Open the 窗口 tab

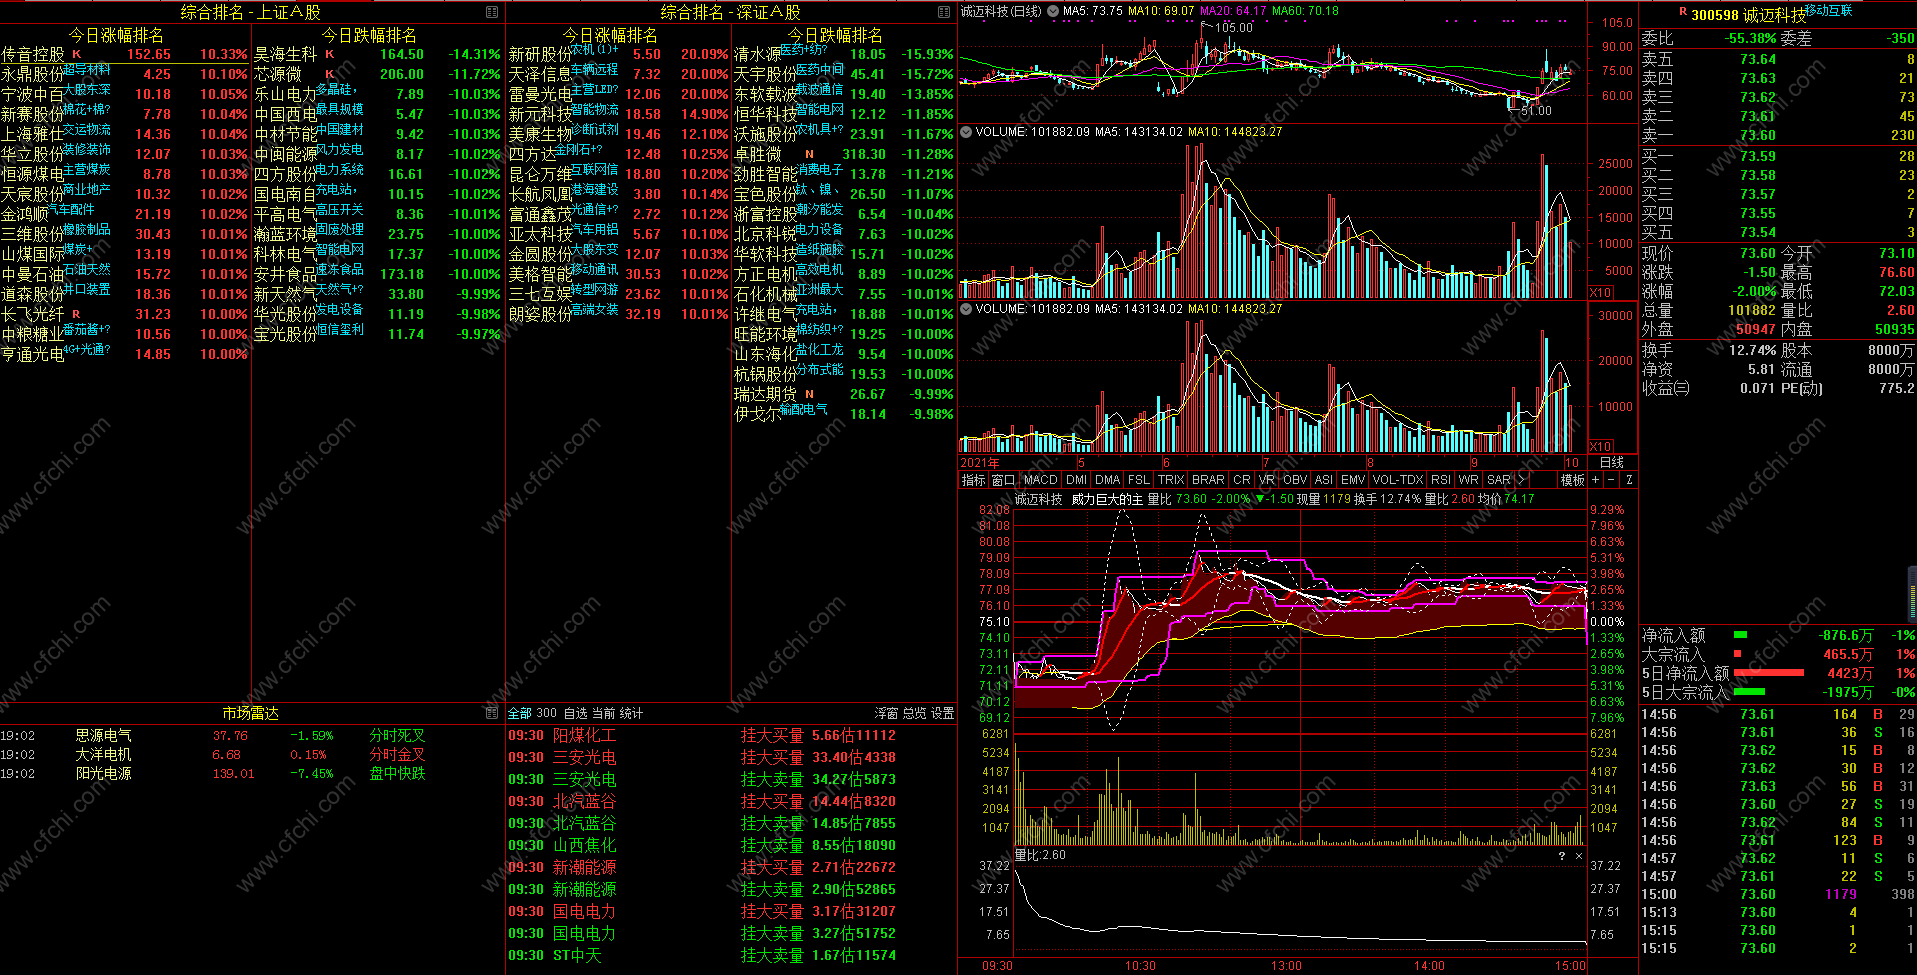[1003, 480]
